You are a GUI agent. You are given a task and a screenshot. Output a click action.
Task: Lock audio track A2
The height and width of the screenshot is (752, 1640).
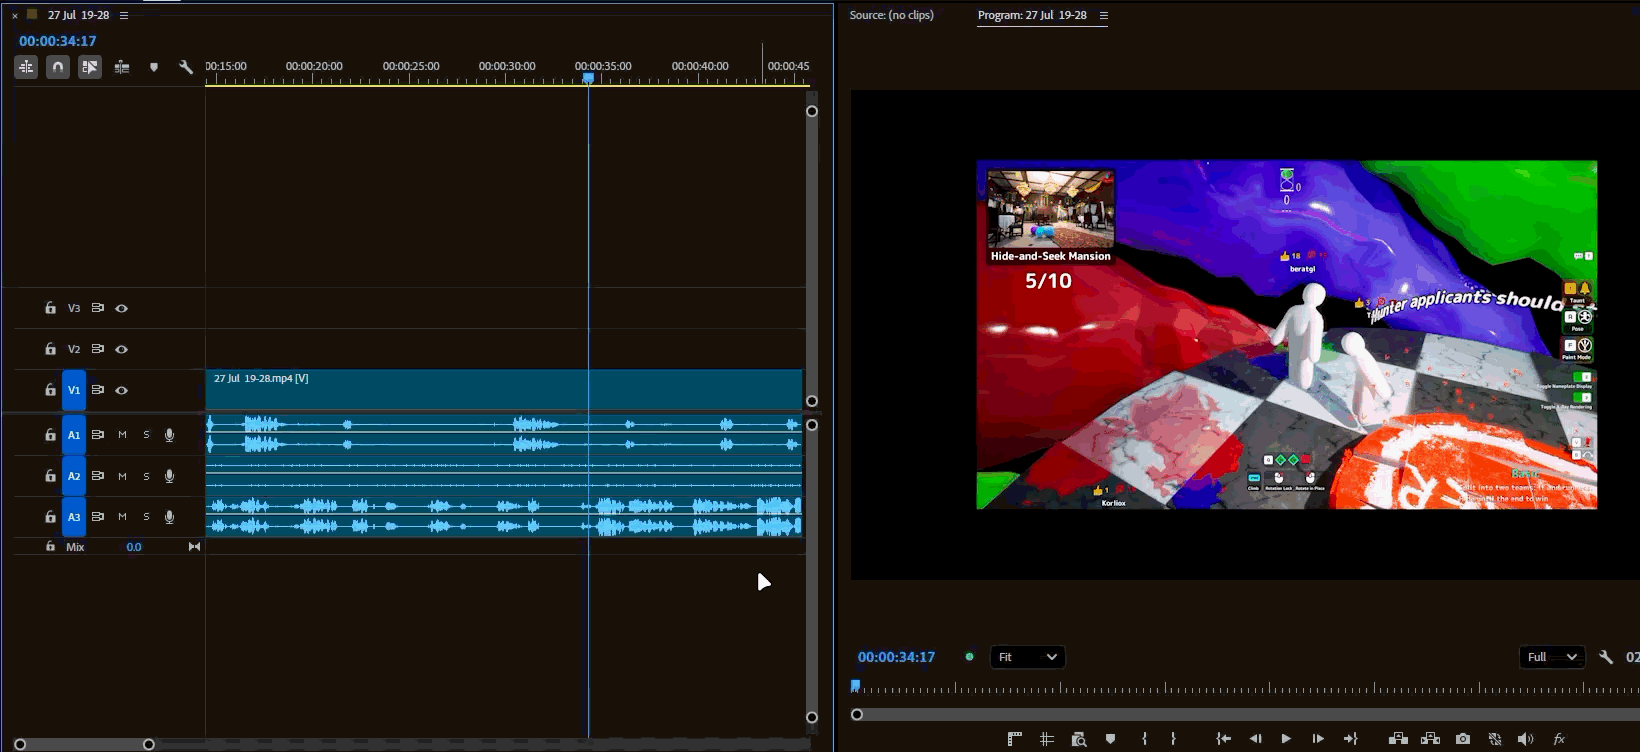50,476
